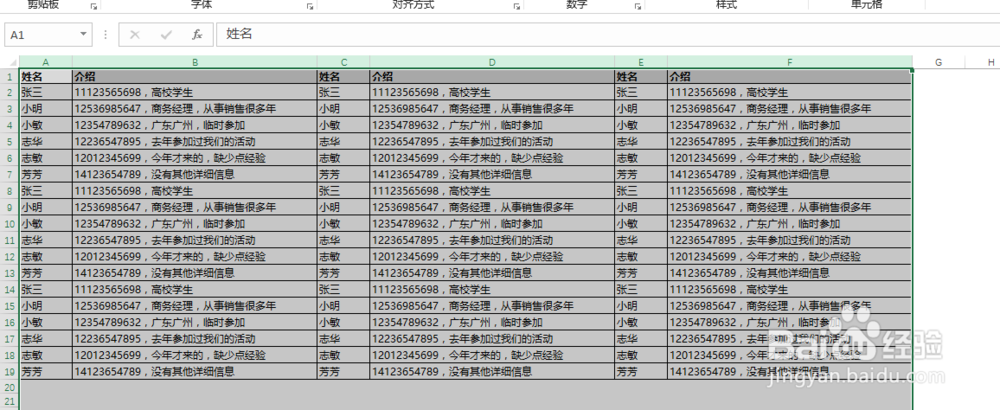Select column E header

click(x=641, y=62)
